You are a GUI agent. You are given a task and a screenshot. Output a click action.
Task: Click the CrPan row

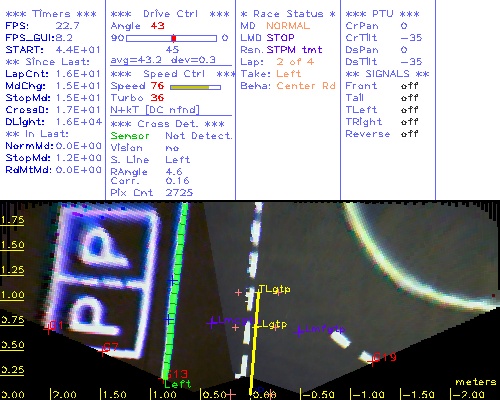click(377, 26)
